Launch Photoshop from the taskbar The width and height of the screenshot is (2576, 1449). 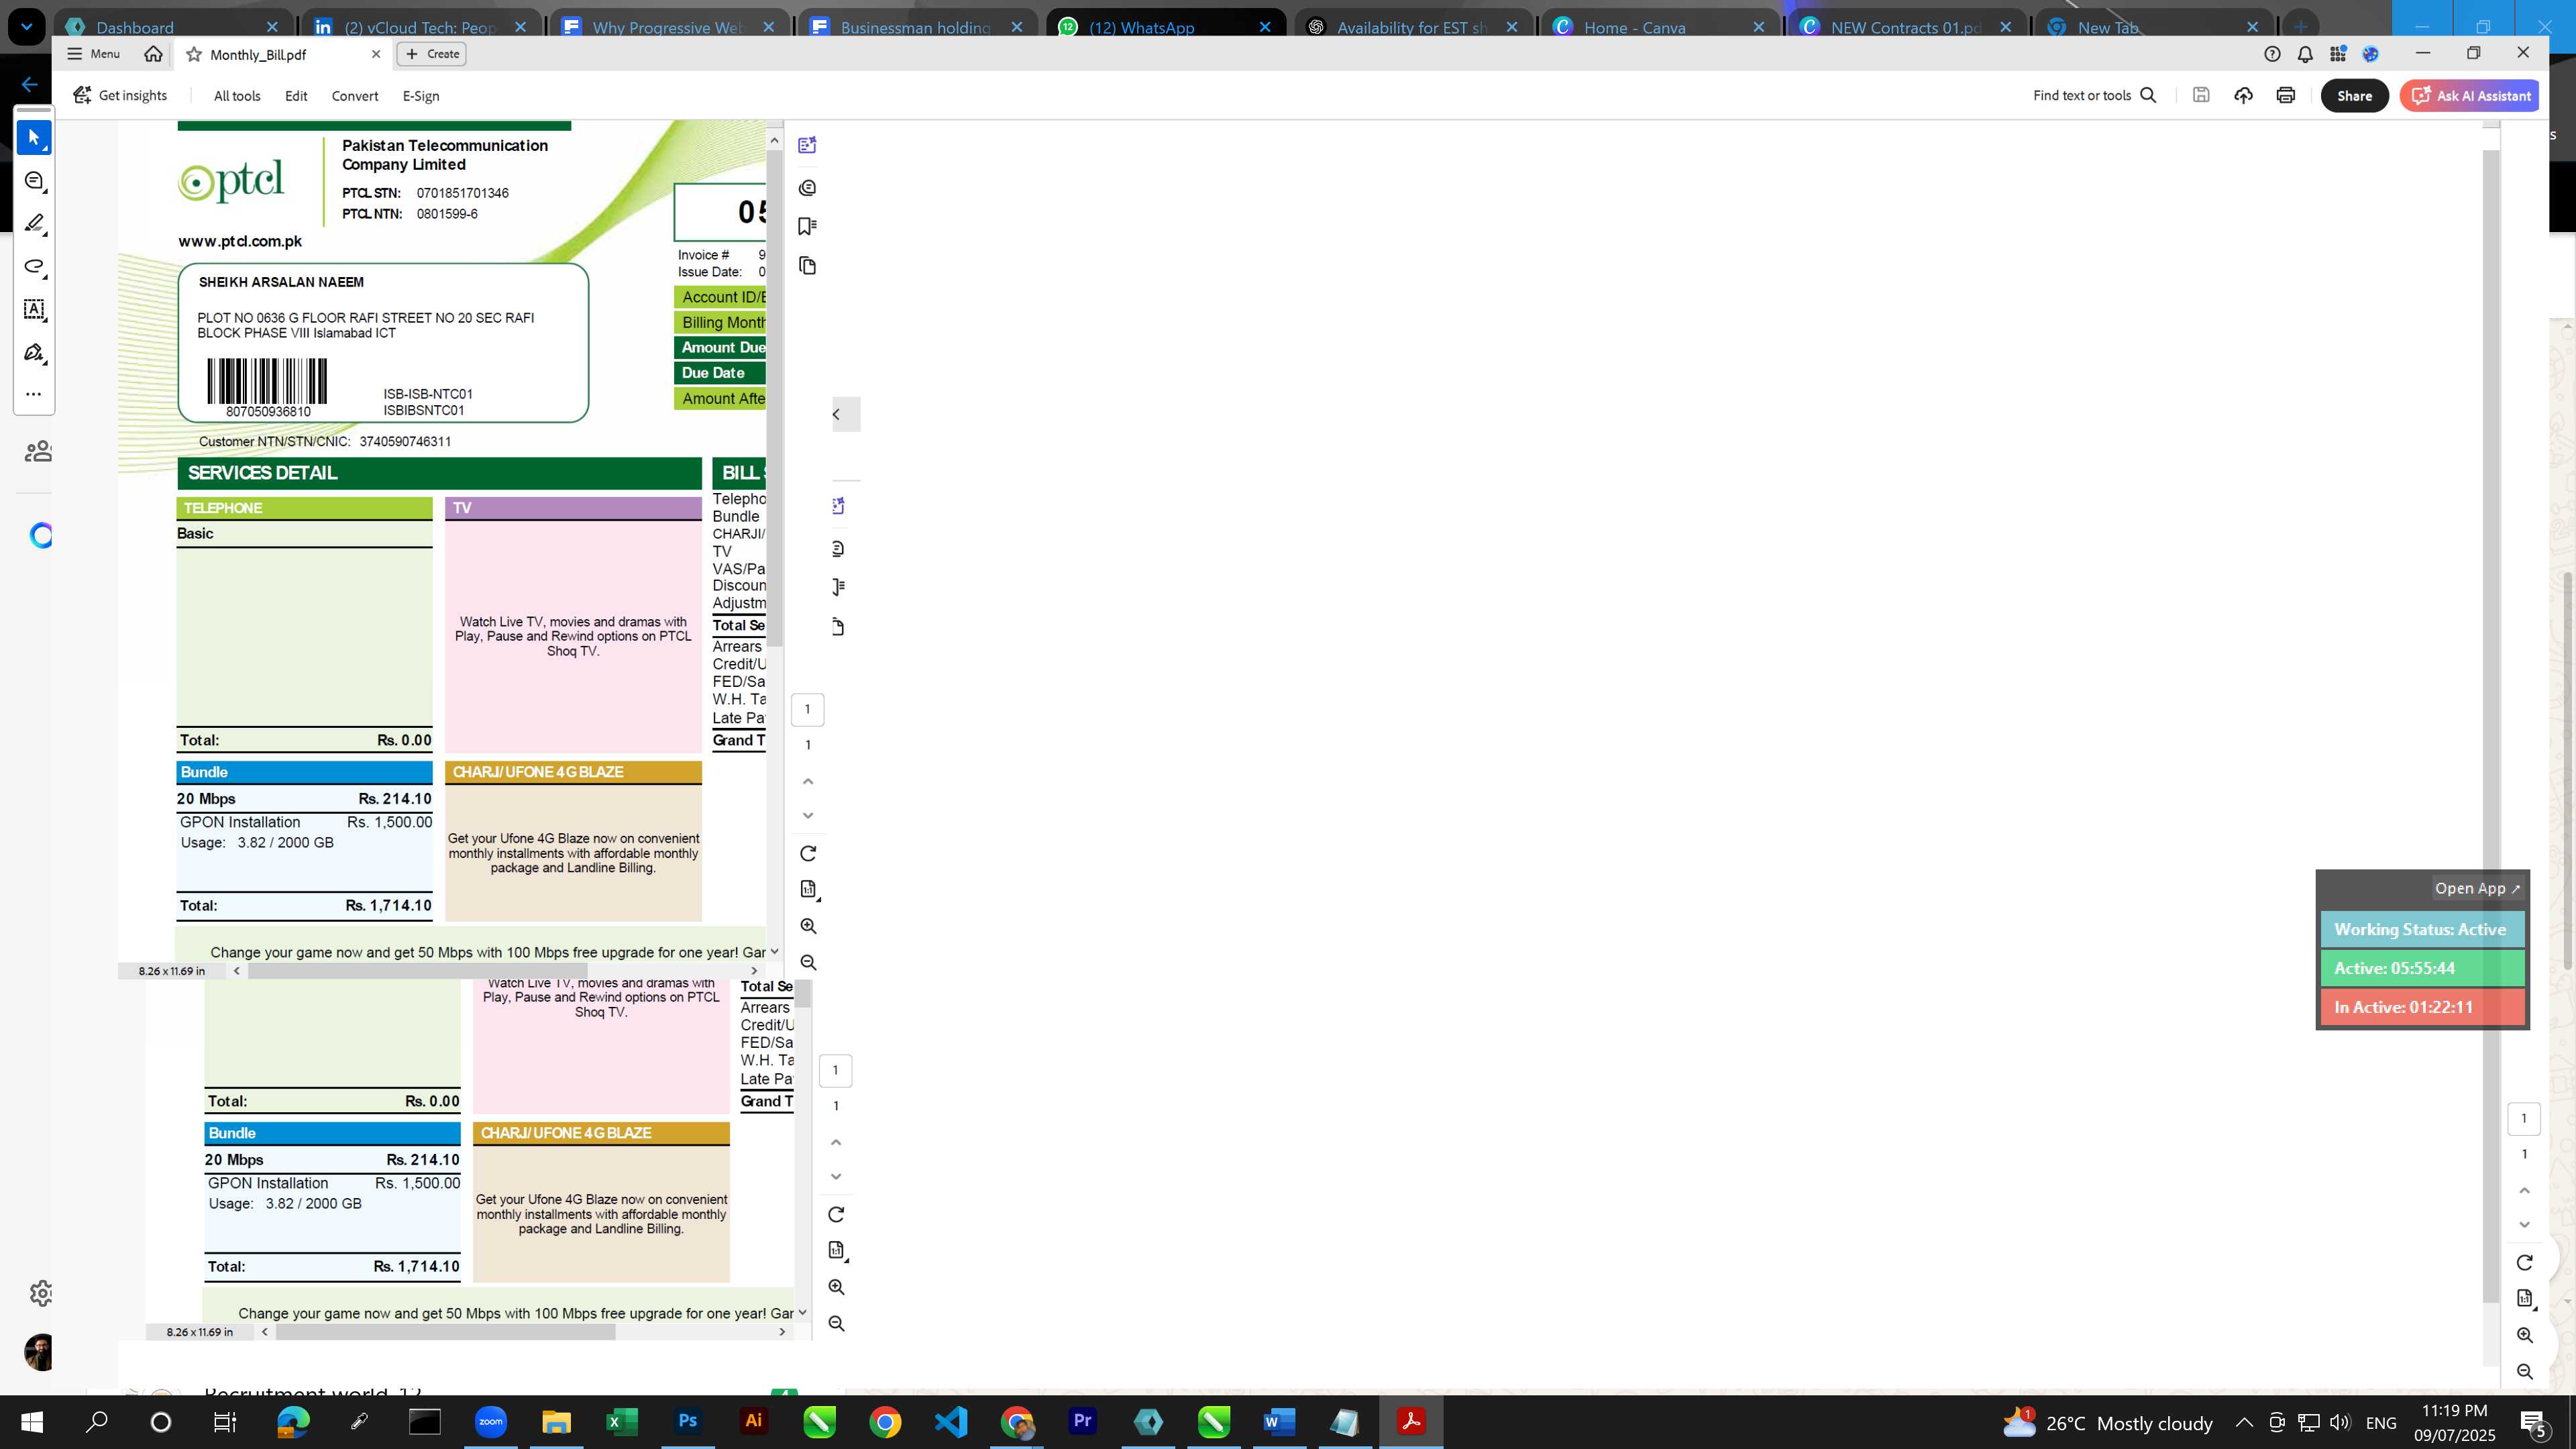[688, 1422]
